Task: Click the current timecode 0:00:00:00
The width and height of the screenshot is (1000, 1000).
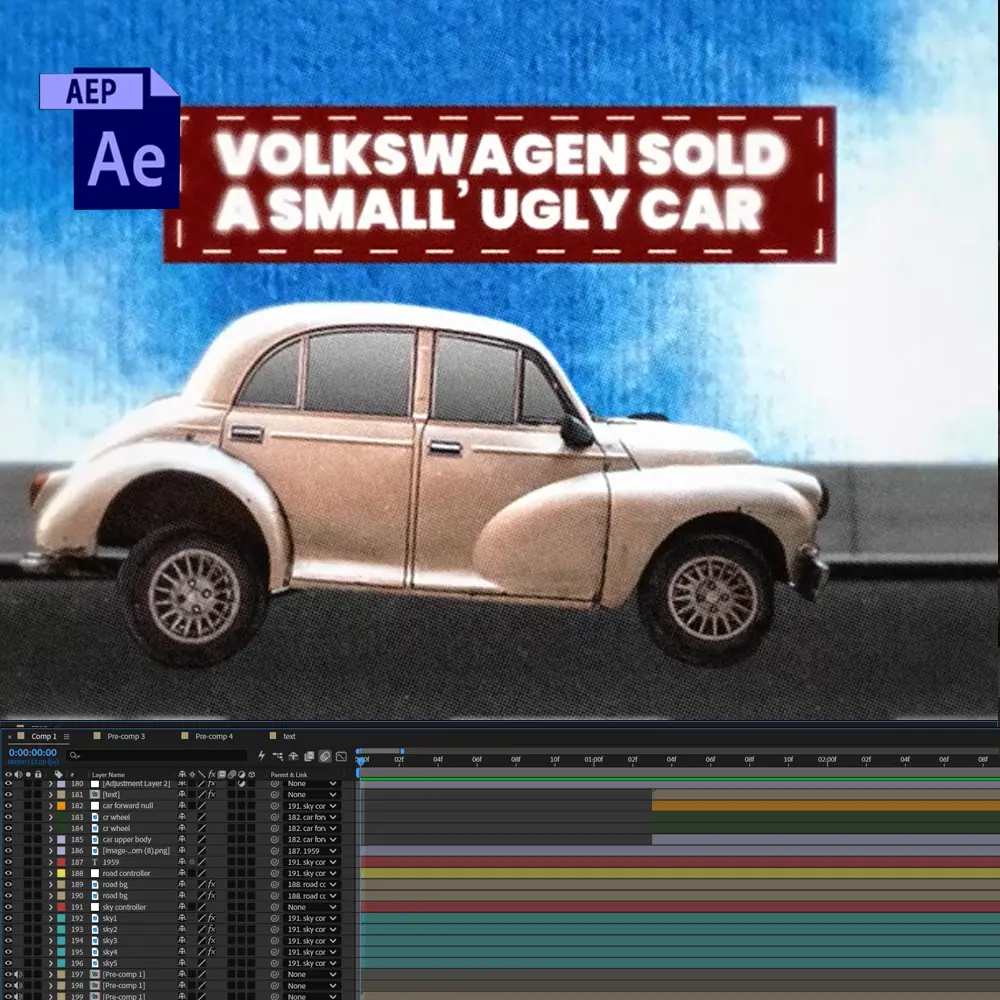Action: click(x=33, y=753)
